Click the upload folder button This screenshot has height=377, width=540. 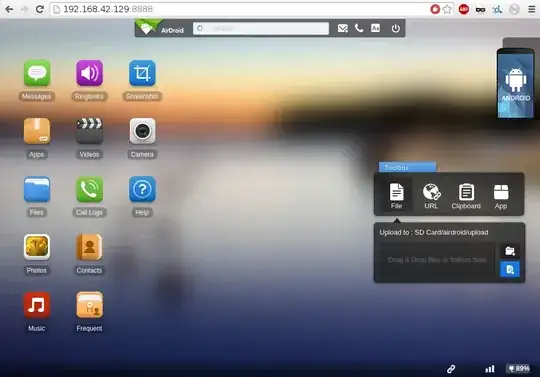(510, 251)
